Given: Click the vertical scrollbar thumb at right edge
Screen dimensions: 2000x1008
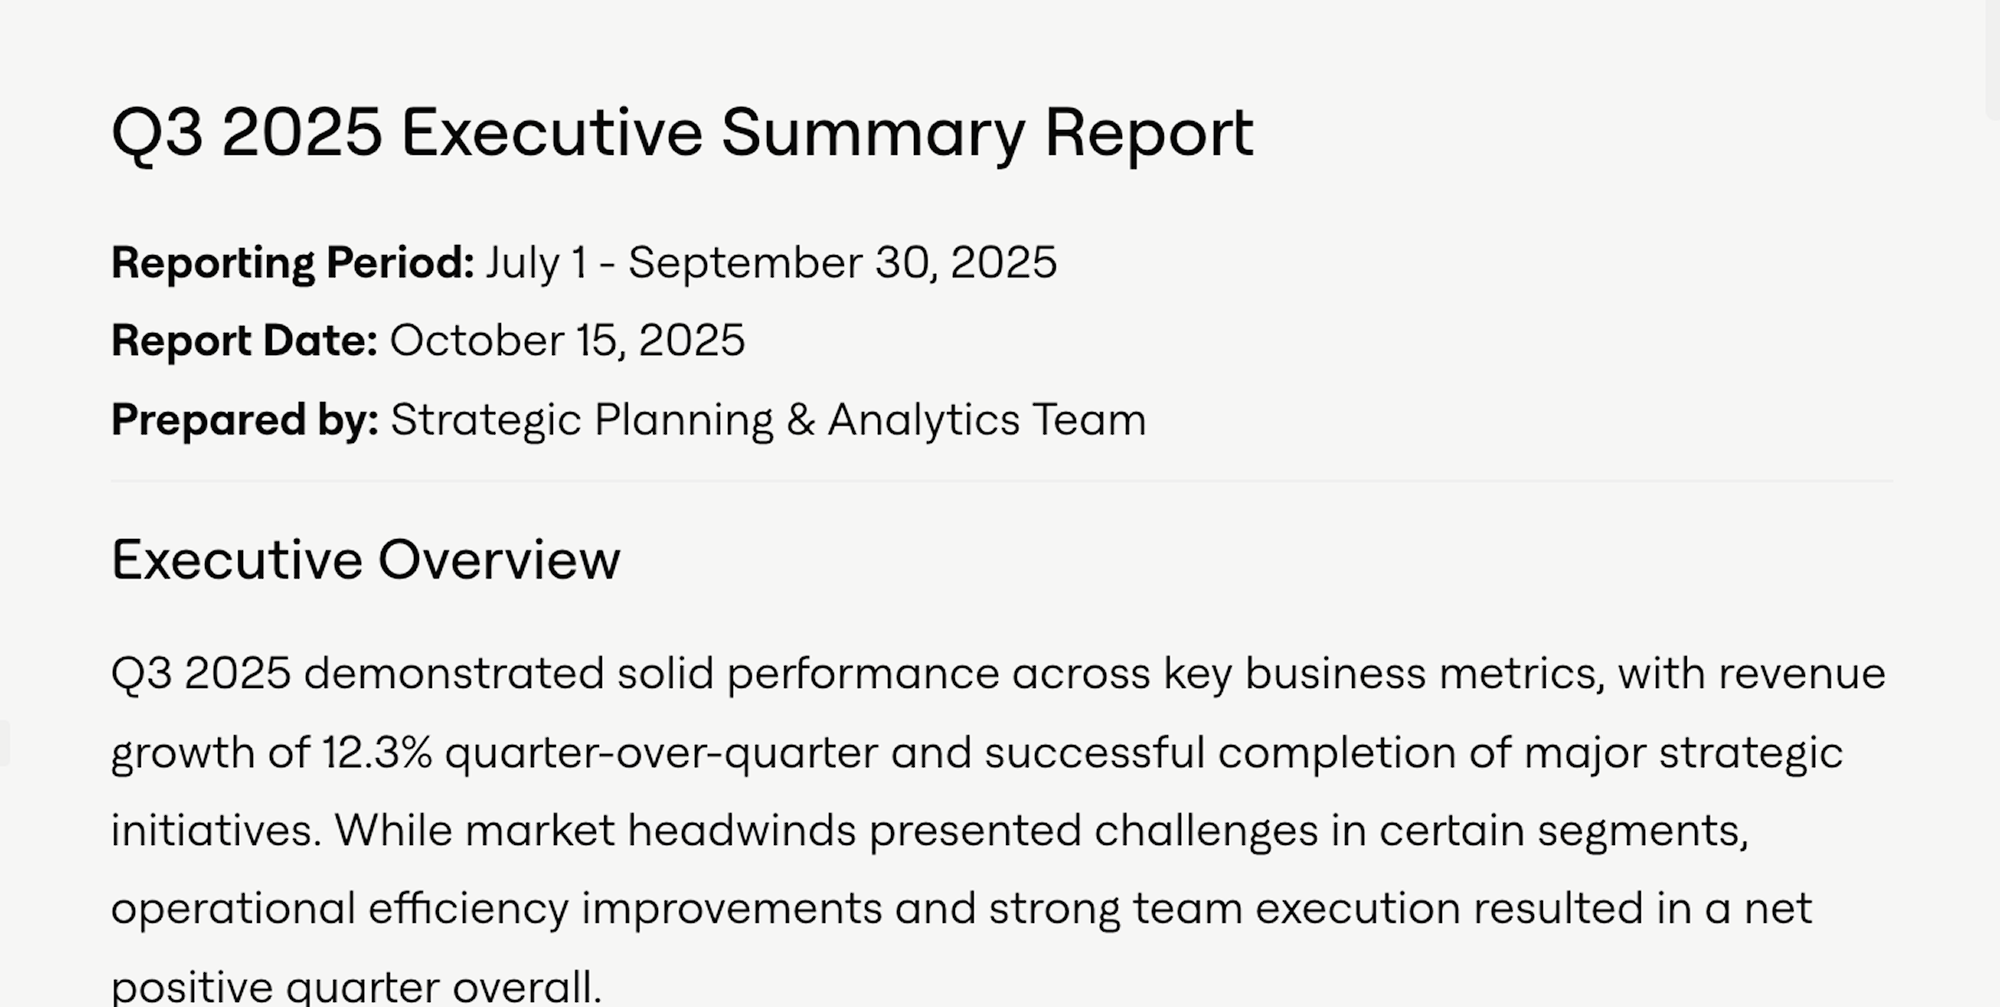Looking at the screenshot, I should 1992,60.
